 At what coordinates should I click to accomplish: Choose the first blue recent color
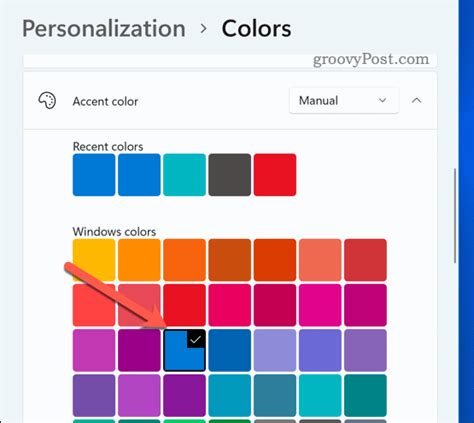coord(94,175)
